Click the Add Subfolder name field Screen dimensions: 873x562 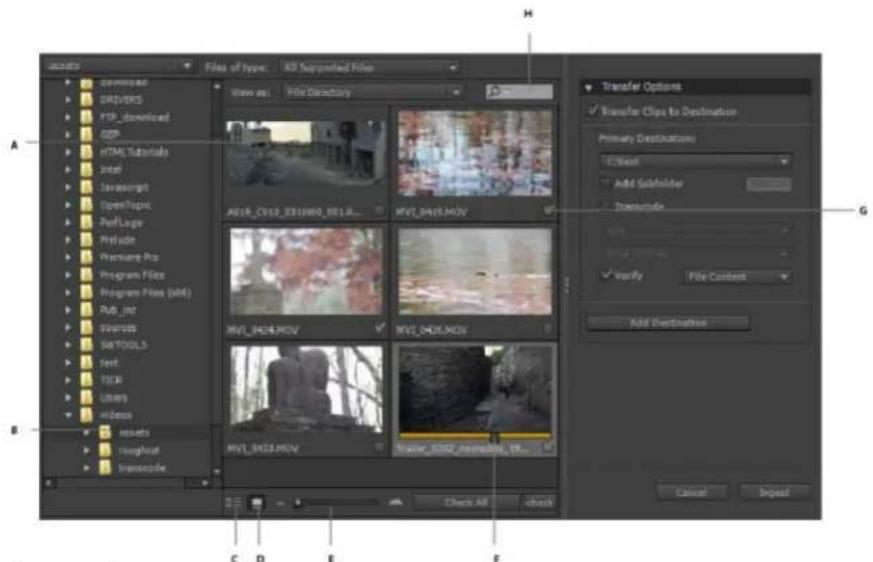[768, 184]
